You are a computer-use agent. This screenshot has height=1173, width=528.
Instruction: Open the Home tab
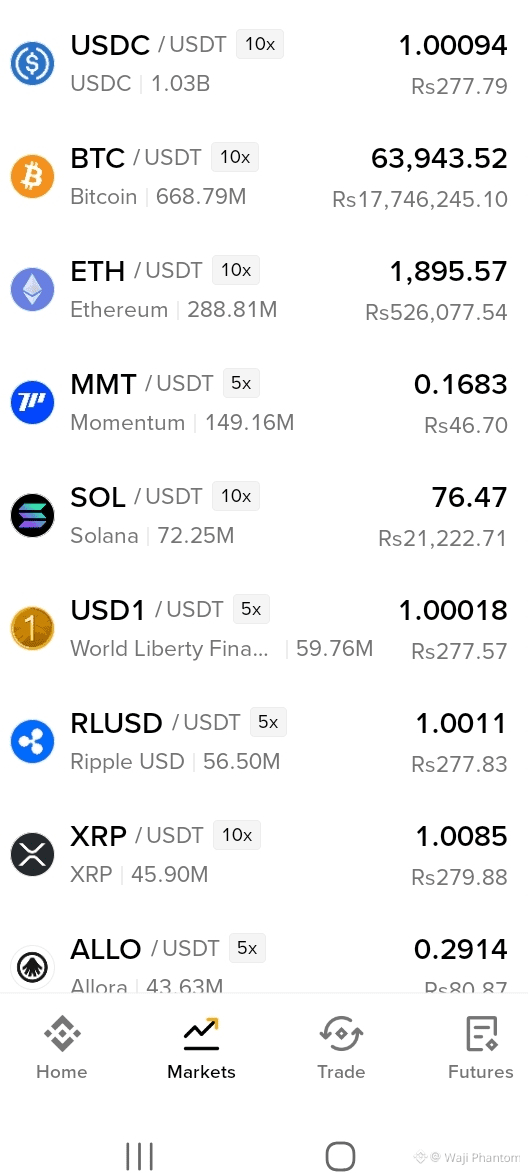pos(61,1048)
